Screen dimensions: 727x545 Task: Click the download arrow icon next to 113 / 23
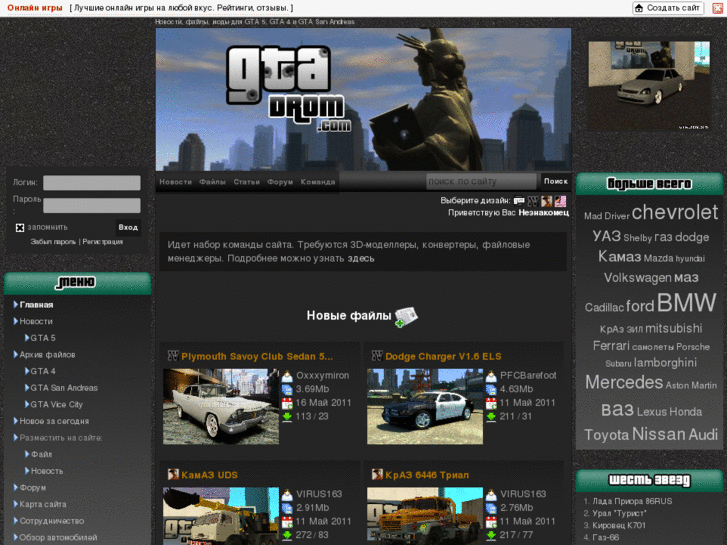coord(287,417)
